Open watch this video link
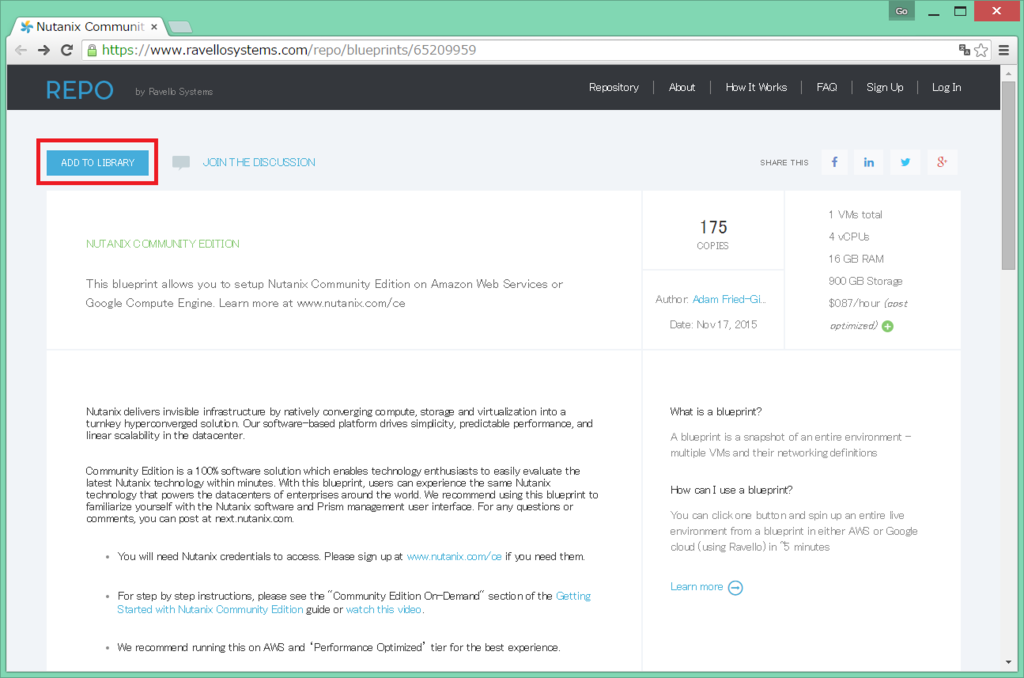Image resolution: width=1024 pixels, height=678 pixels. [x=383, y=609]
